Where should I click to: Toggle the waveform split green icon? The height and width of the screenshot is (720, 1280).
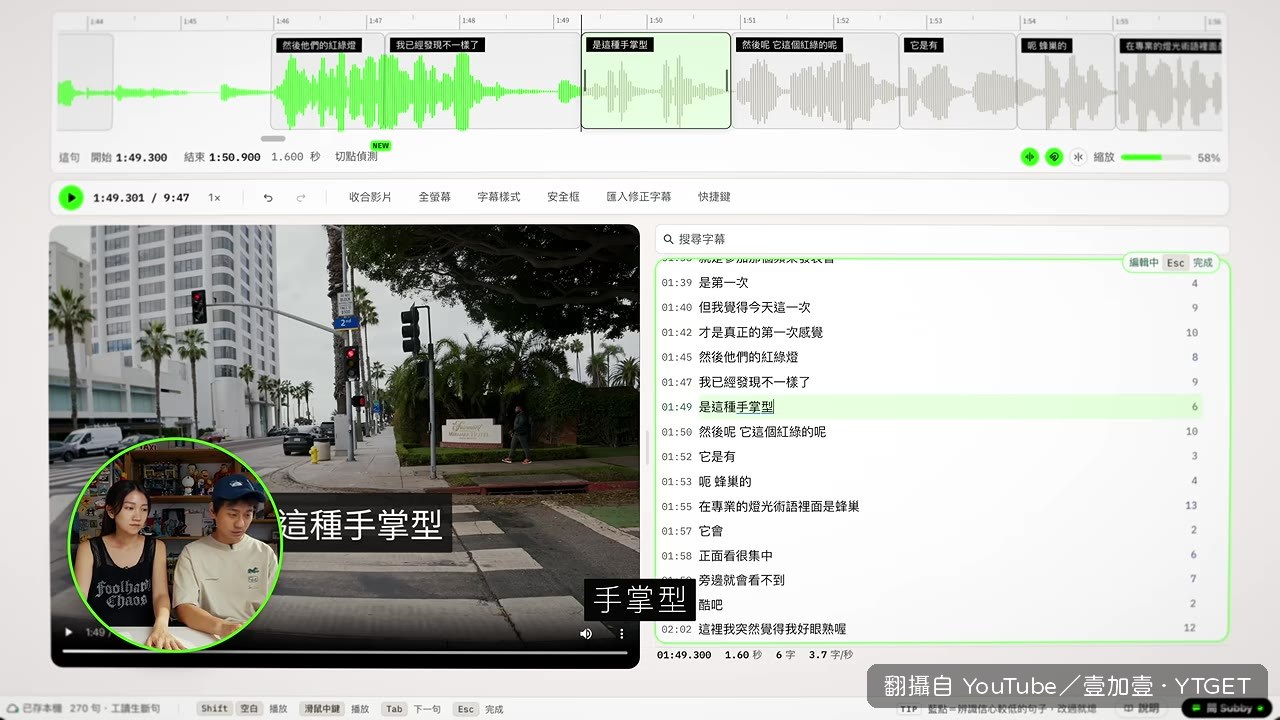point(1029,157)
